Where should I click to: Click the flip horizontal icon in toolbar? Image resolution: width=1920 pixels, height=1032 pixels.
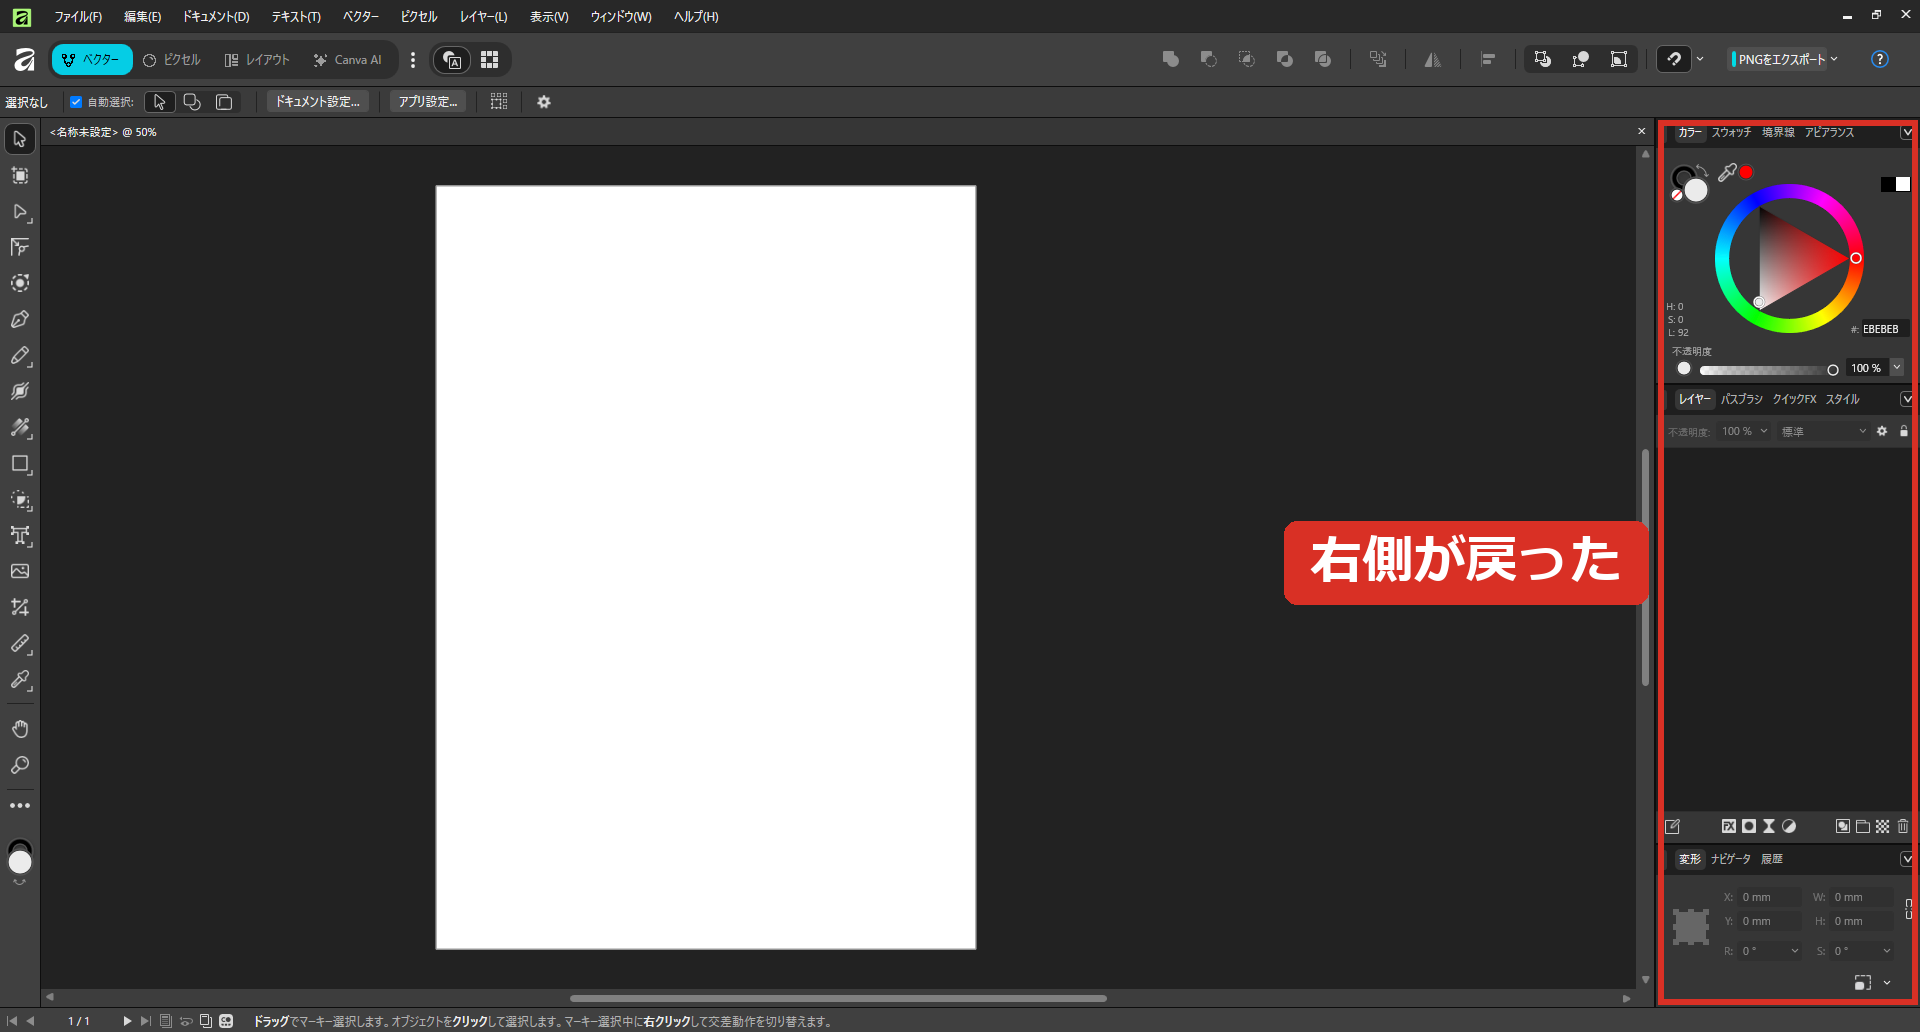point(1433,60)
